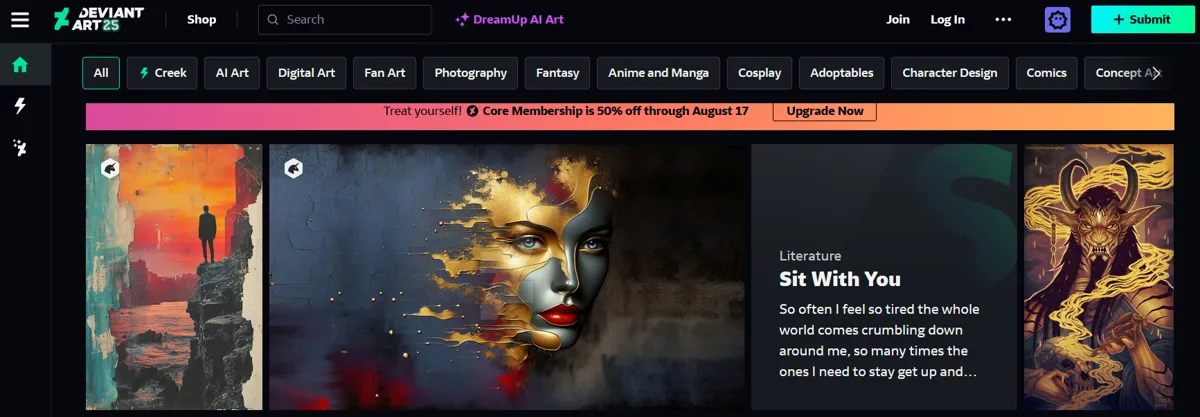Focus the Search input field
The height and width of the screenshot is (417, 1200).
point(345,19)
